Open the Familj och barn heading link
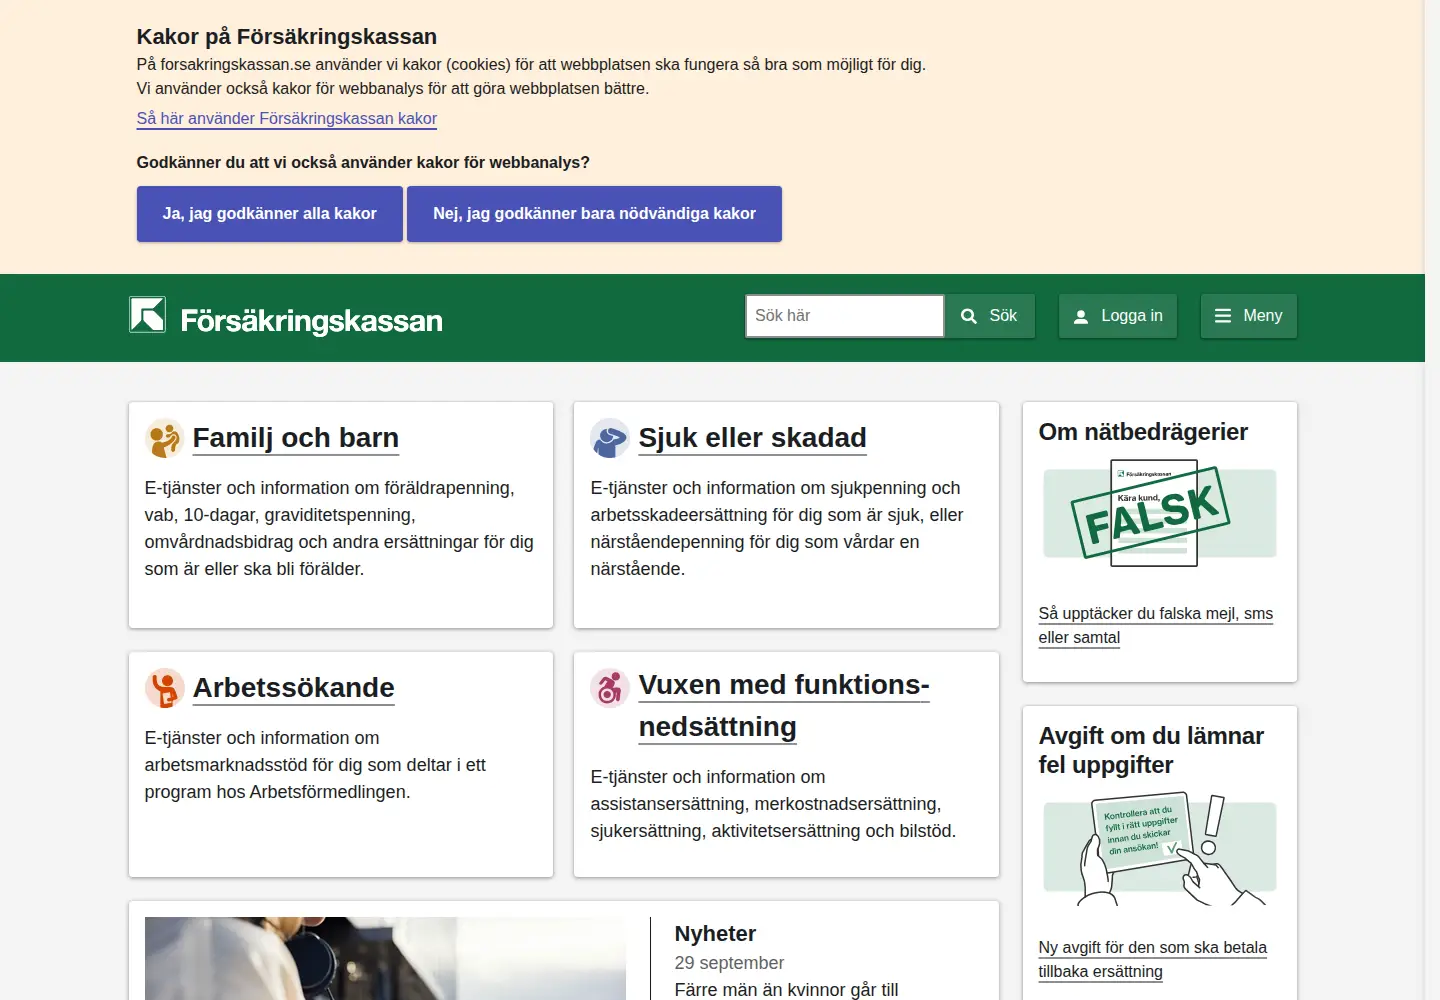The height and width of the screenshot is (1000, 1440). pyautogui.click(x=296, y=438)
